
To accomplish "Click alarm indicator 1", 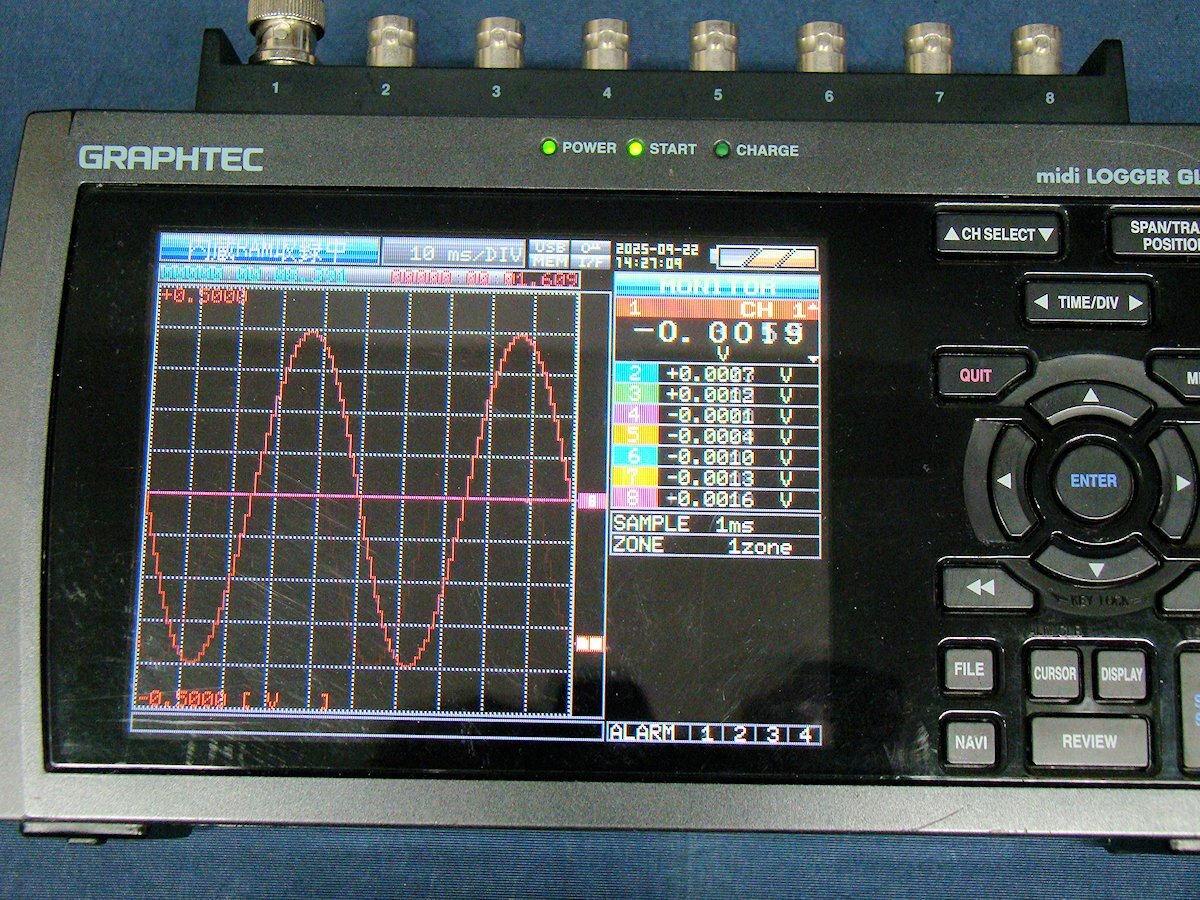I will (x=705, y=734).
